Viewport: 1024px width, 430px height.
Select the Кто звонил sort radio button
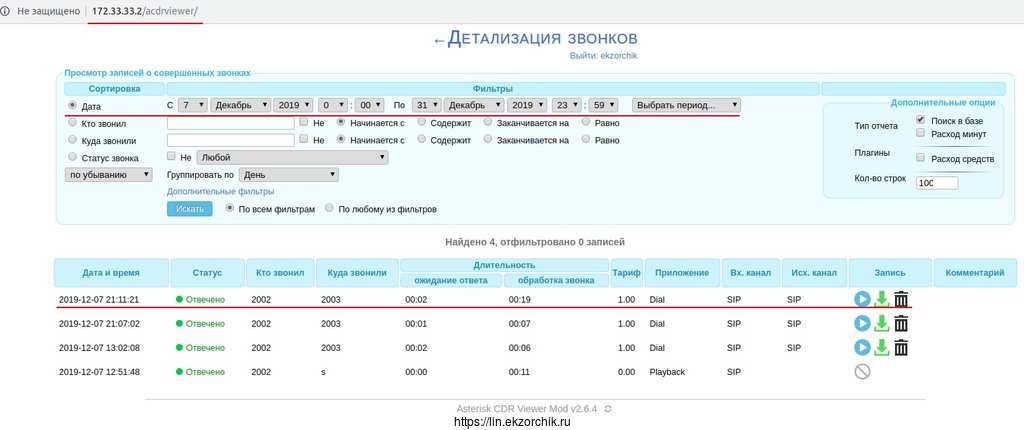click(x=71, y=123)
